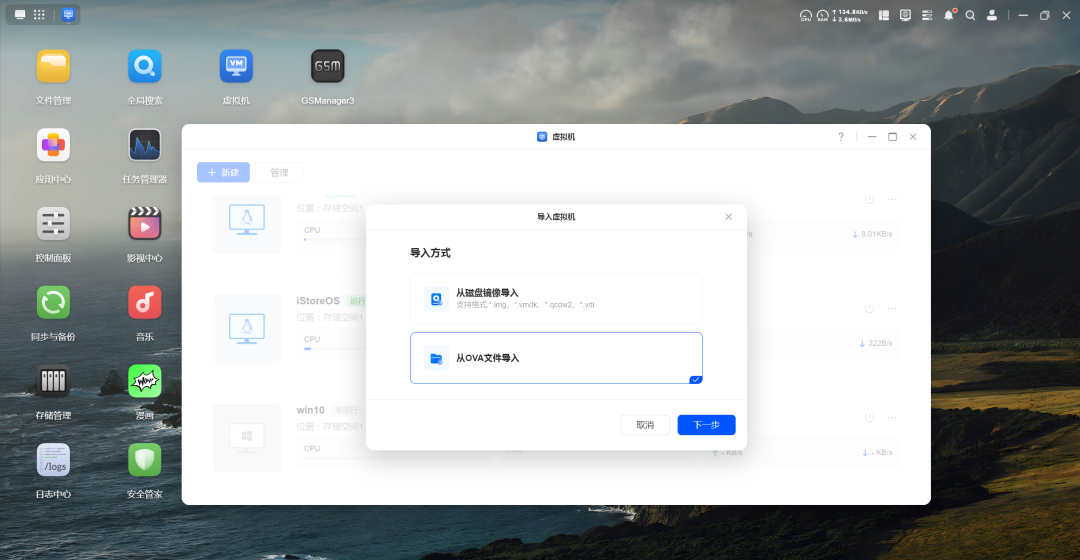Open the notifications bell icon
Screen dimensions: 1080x560
(949, 15)
